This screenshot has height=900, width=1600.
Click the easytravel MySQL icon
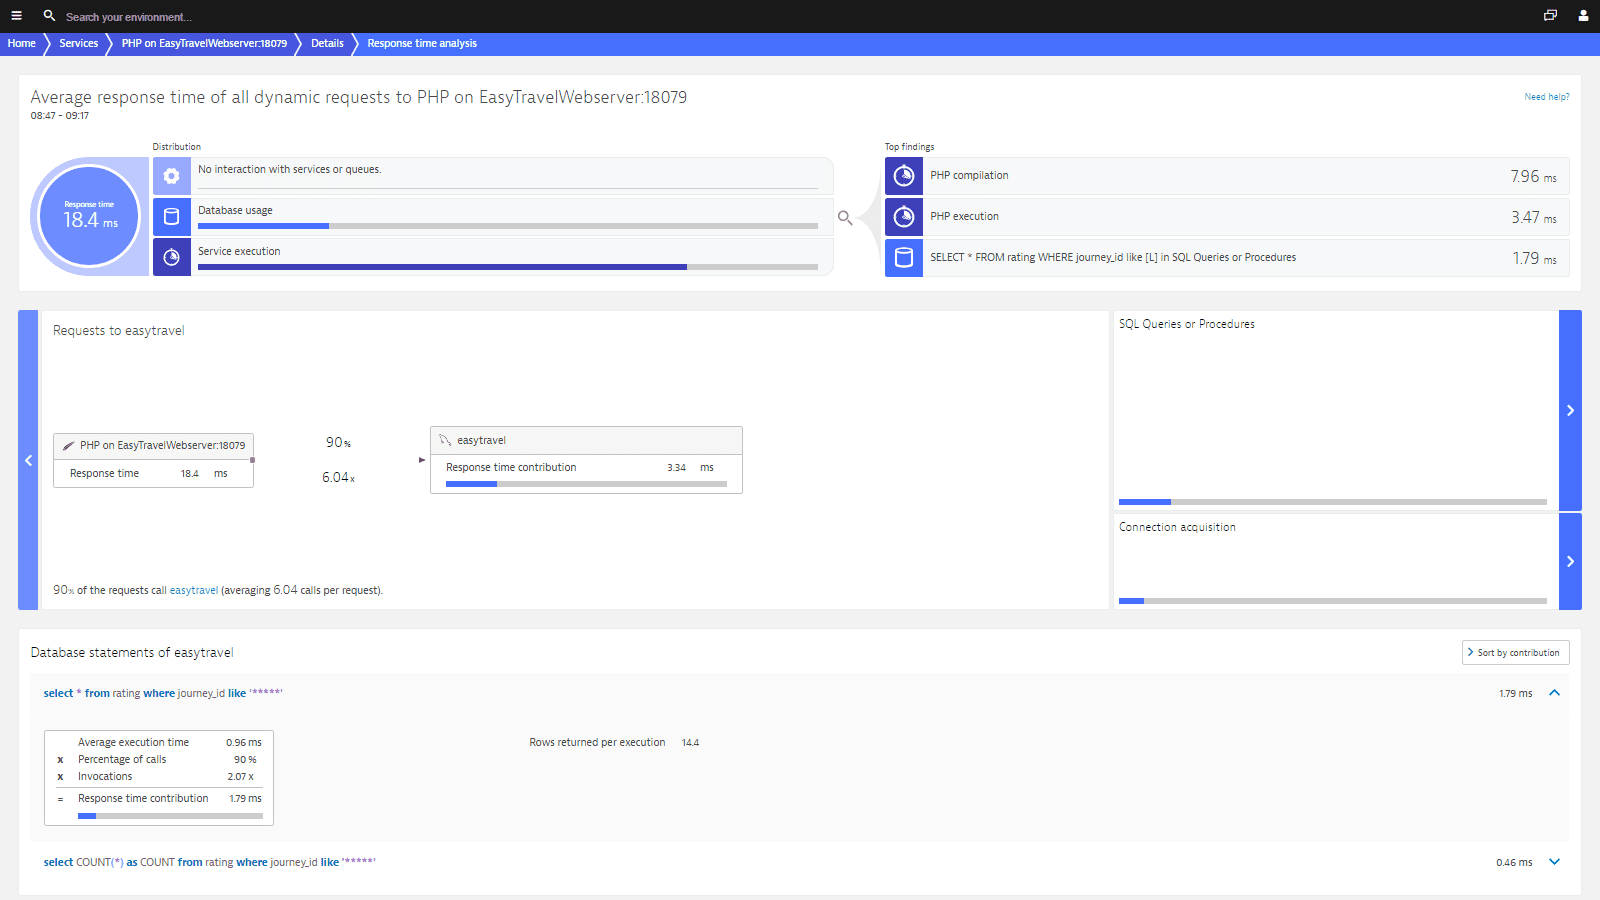click(x=445, y=440)
